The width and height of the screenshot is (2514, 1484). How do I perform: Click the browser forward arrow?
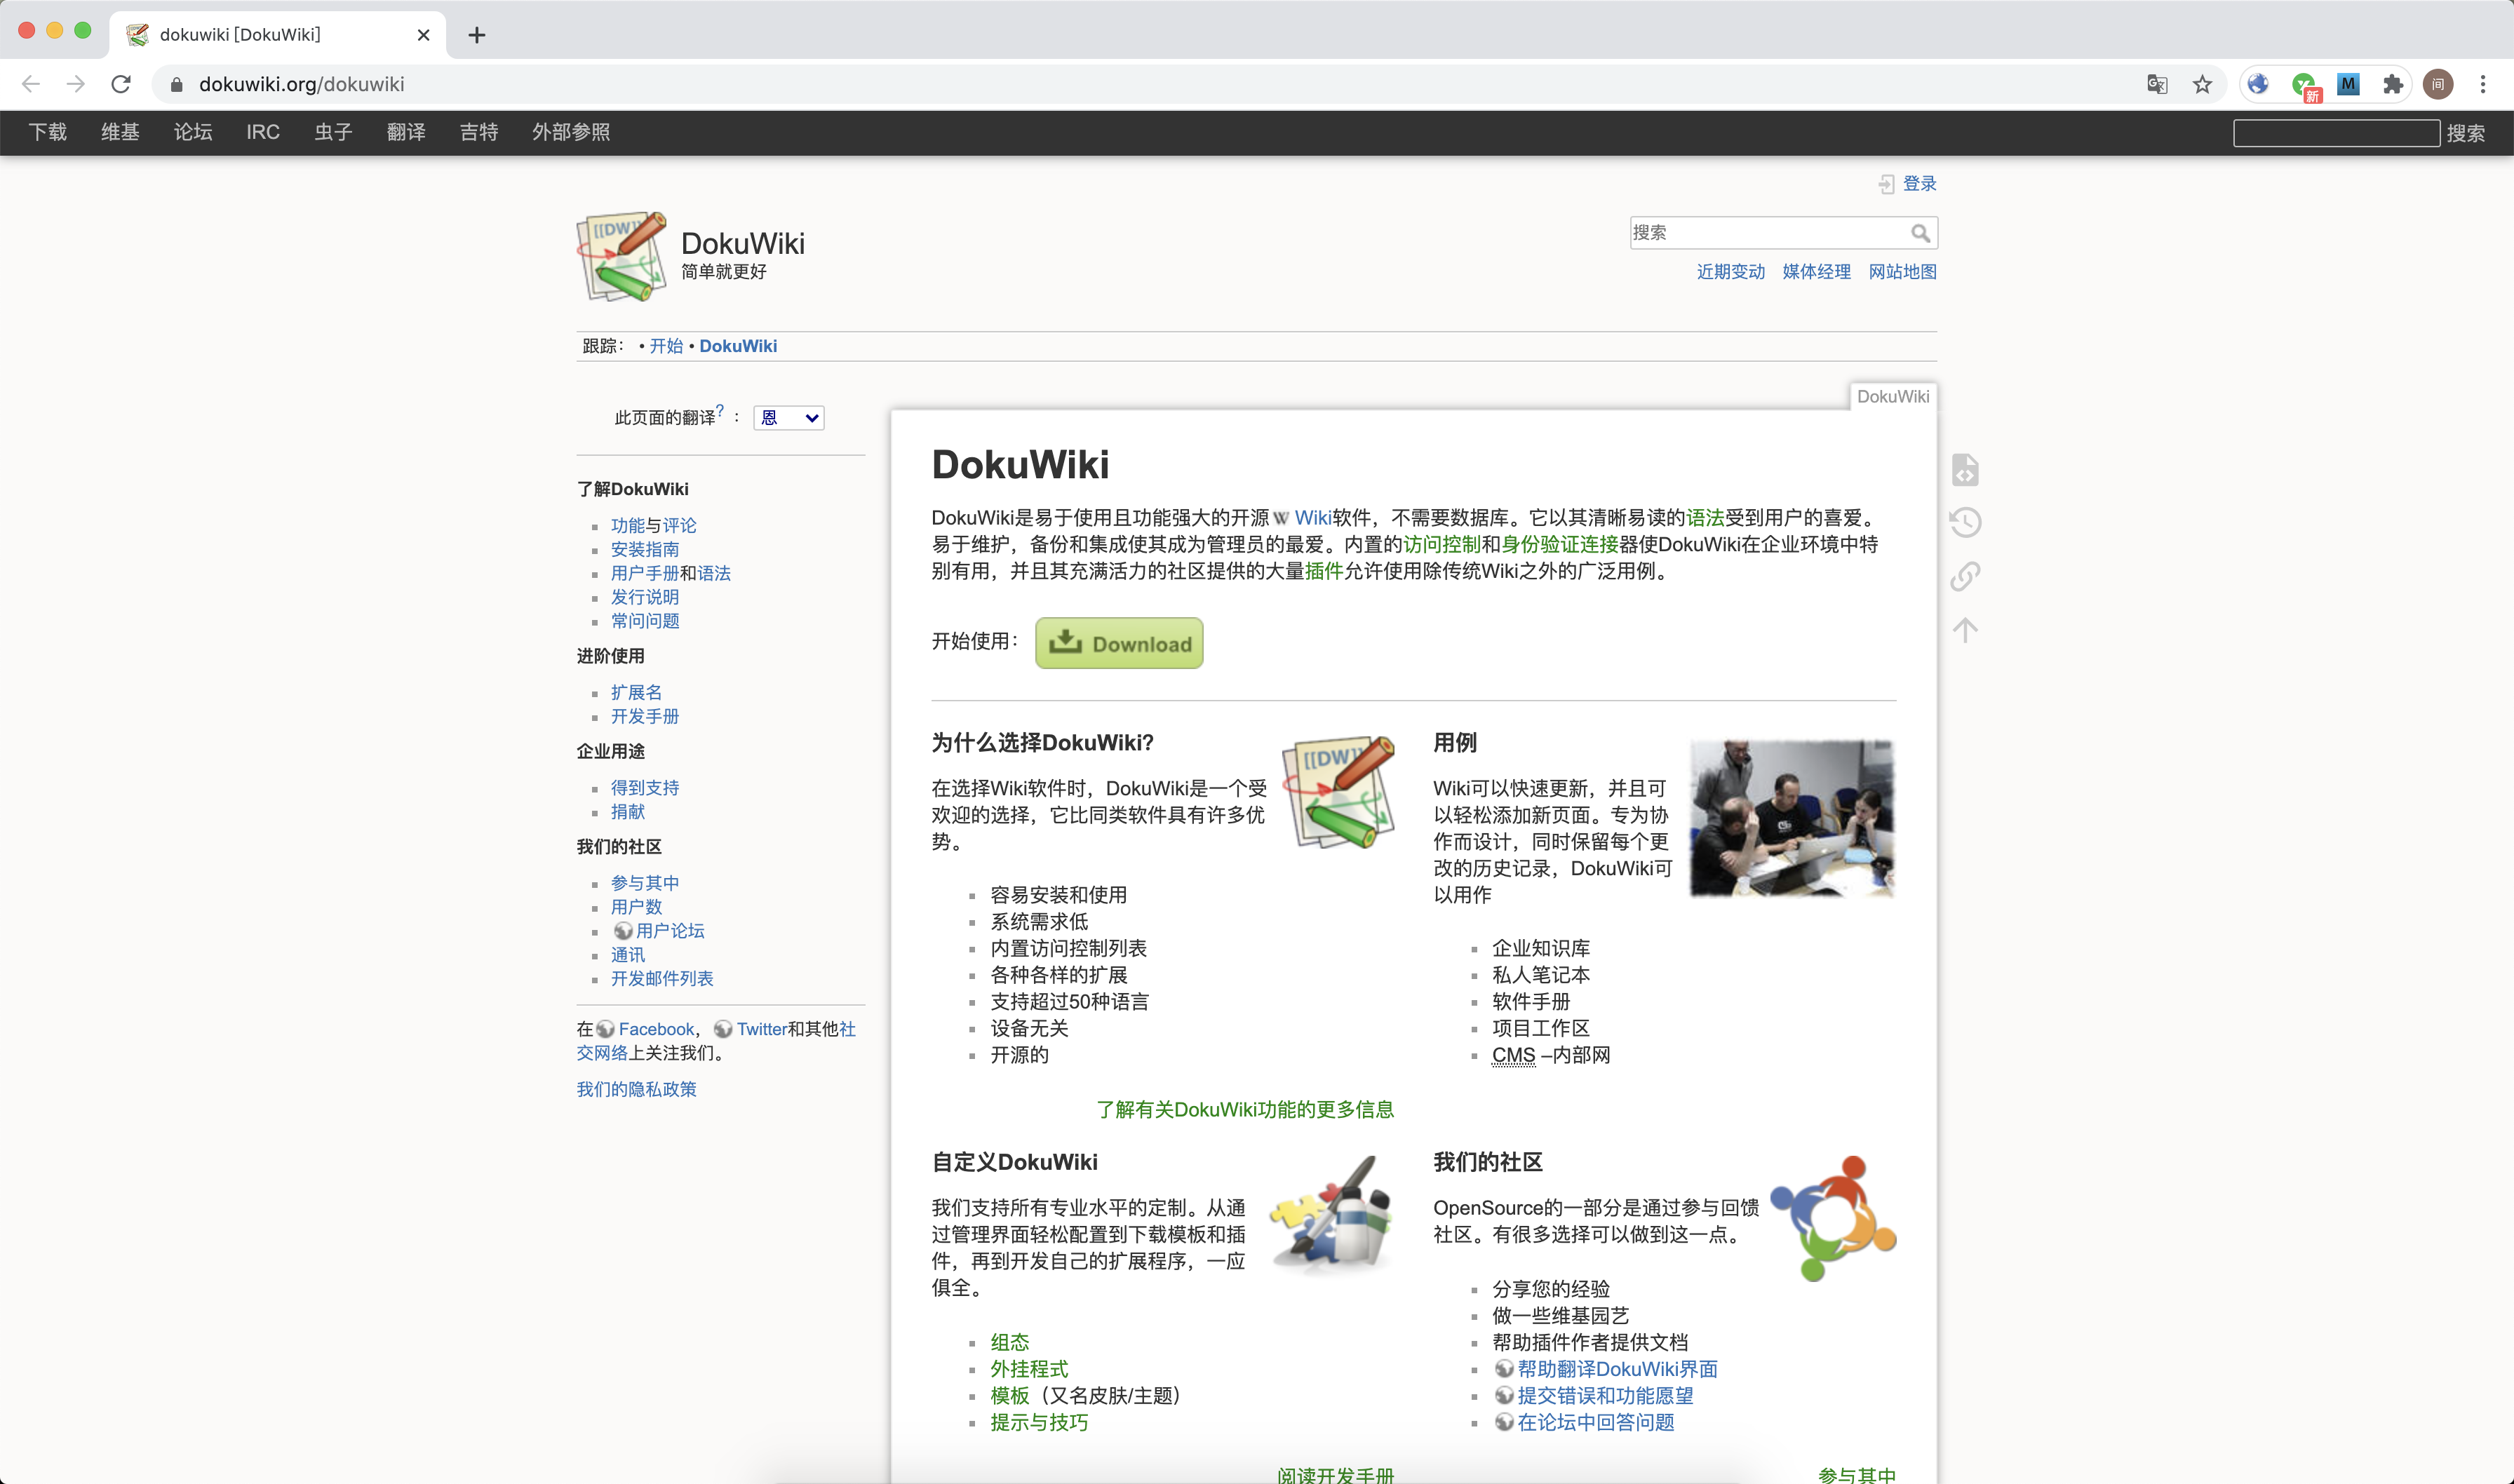click(76, 84)
